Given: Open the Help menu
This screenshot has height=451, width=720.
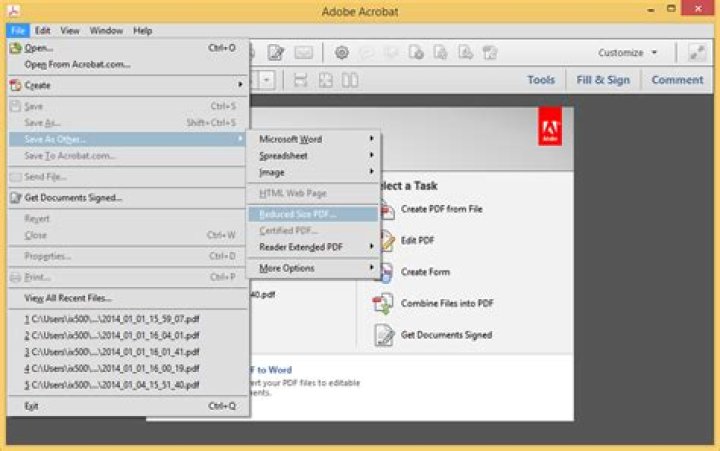Looking at the screenshot, I should click(142, 31).
